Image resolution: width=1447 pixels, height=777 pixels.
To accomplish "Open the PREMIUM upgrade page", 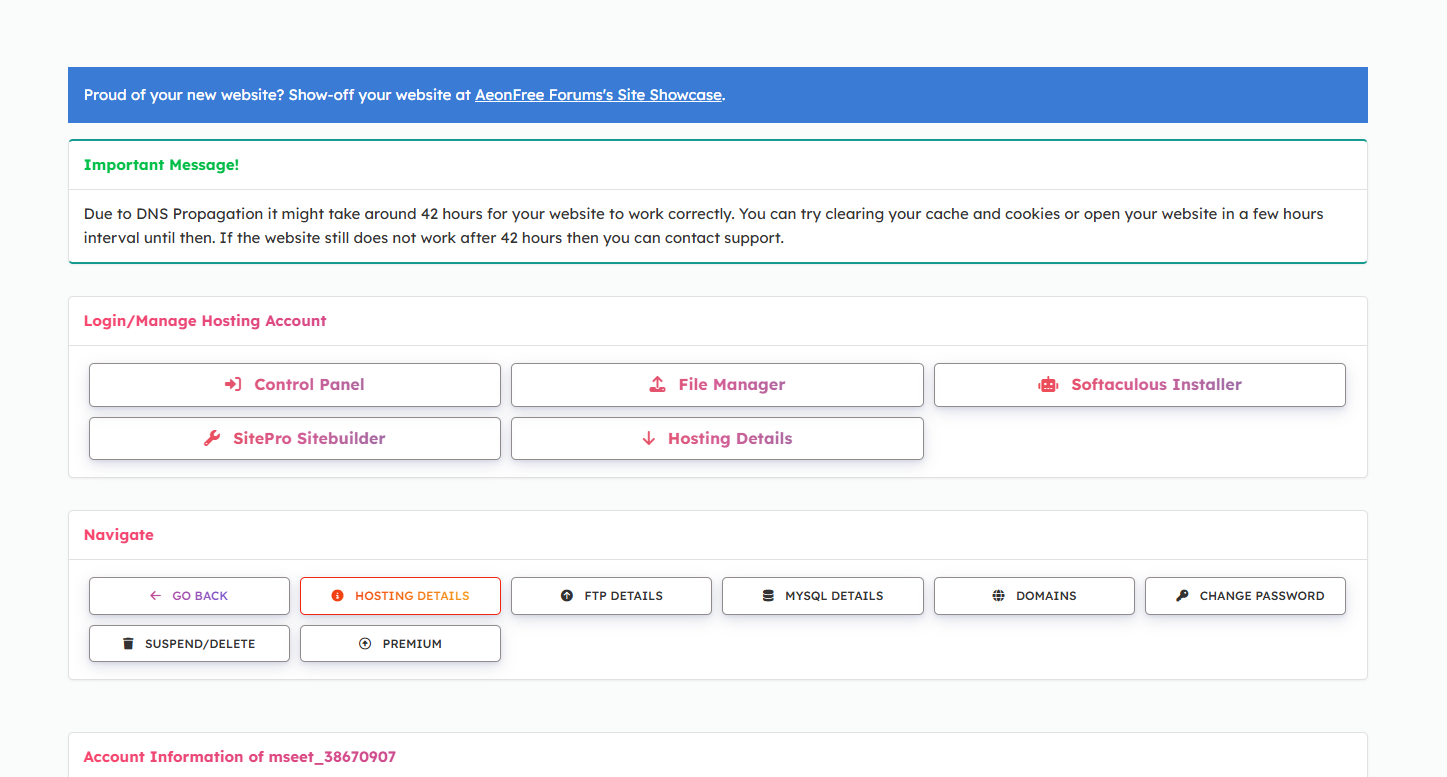I will pos(400,644).
